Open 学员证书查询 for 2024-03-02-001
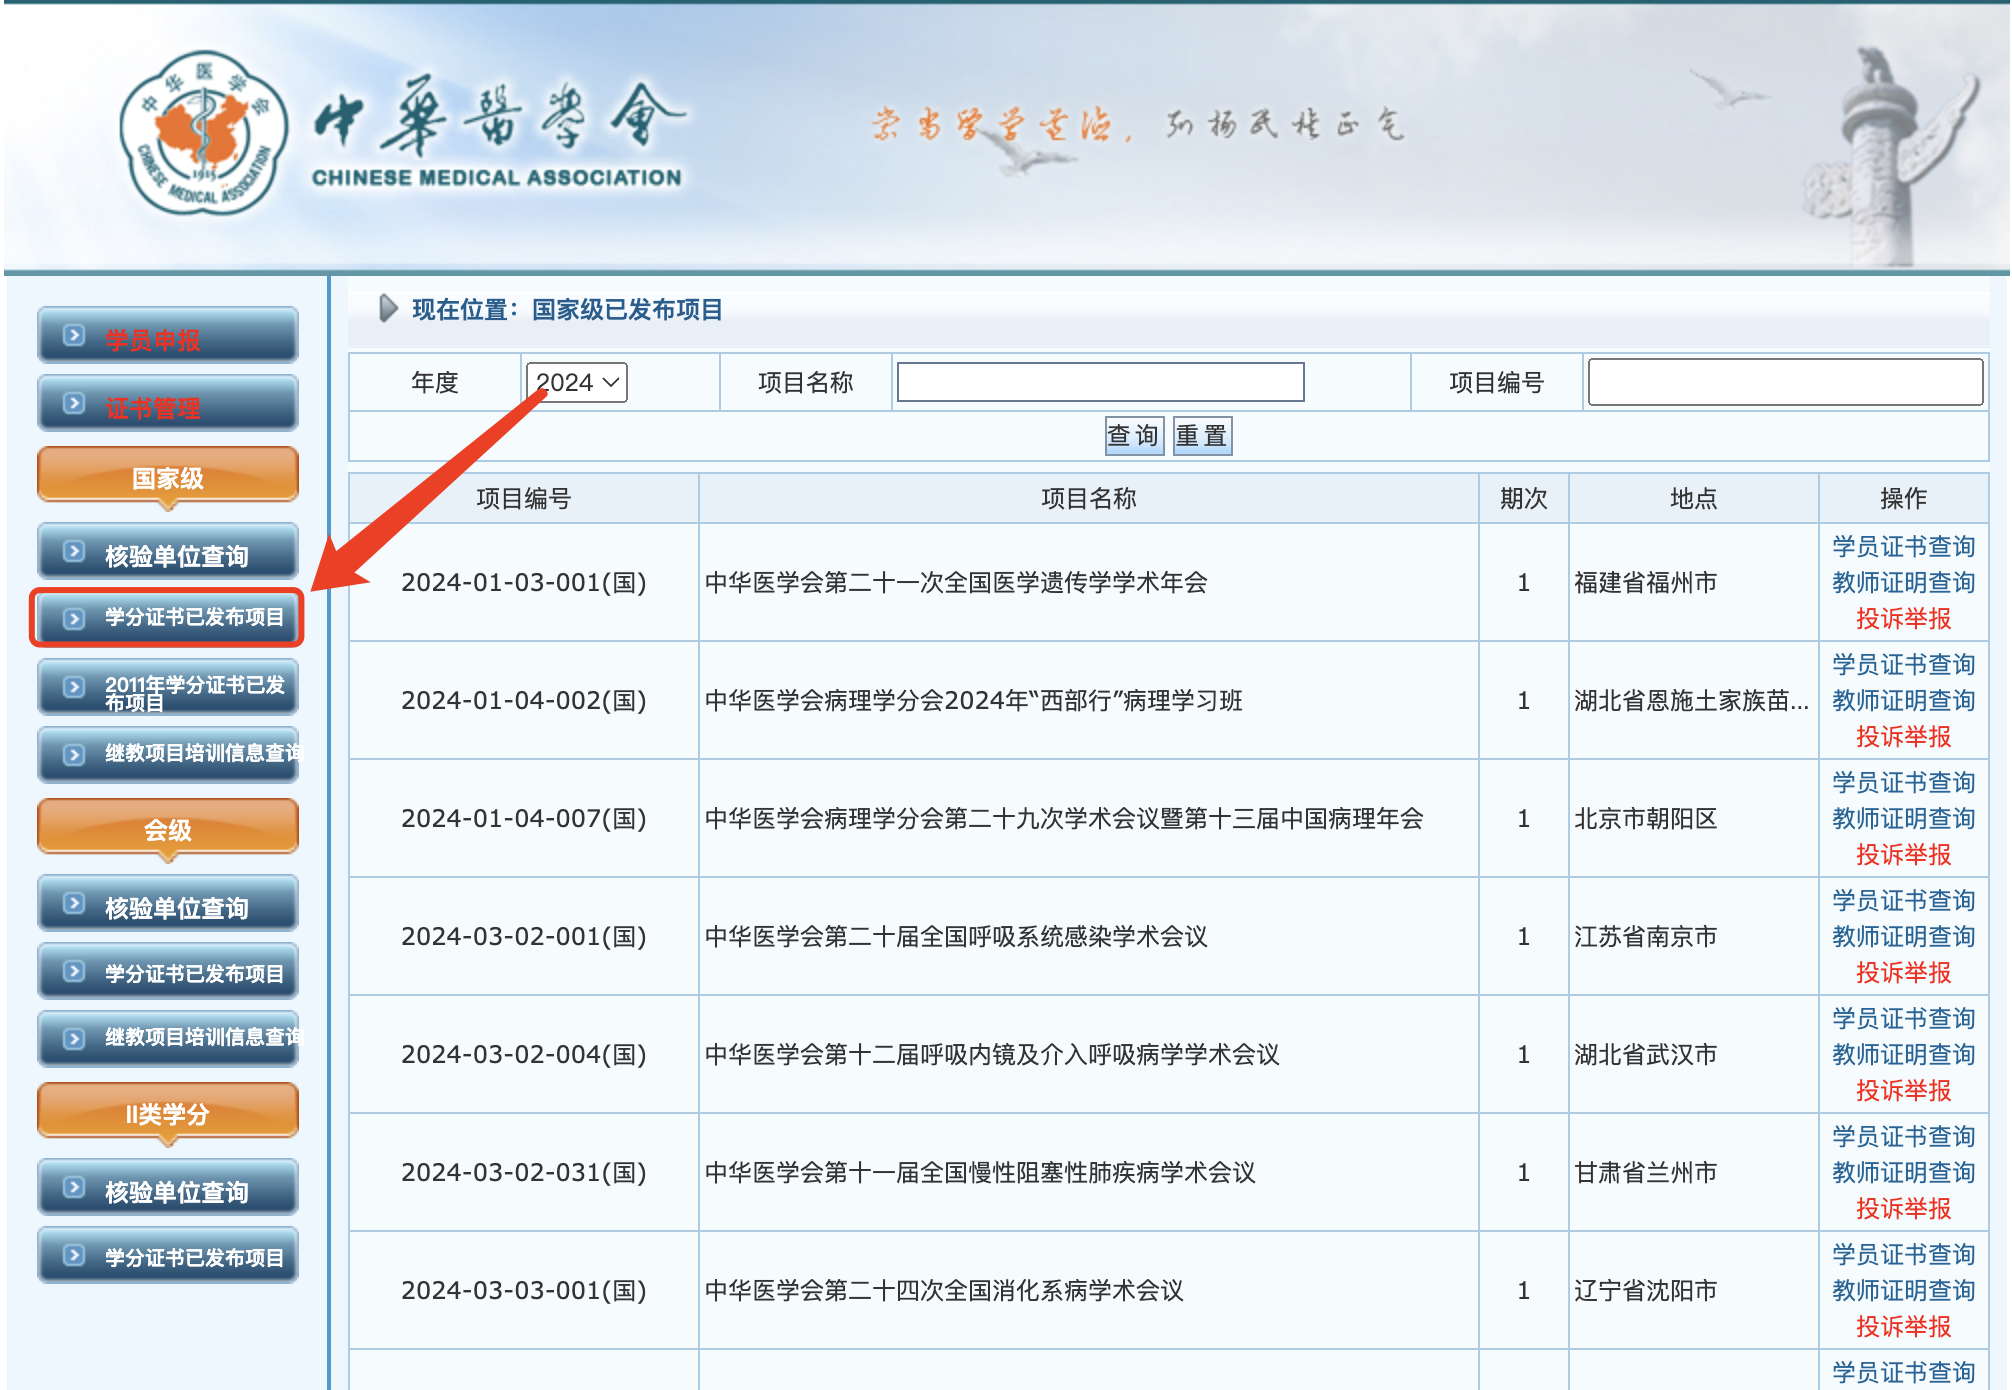 pos(1903,901)
